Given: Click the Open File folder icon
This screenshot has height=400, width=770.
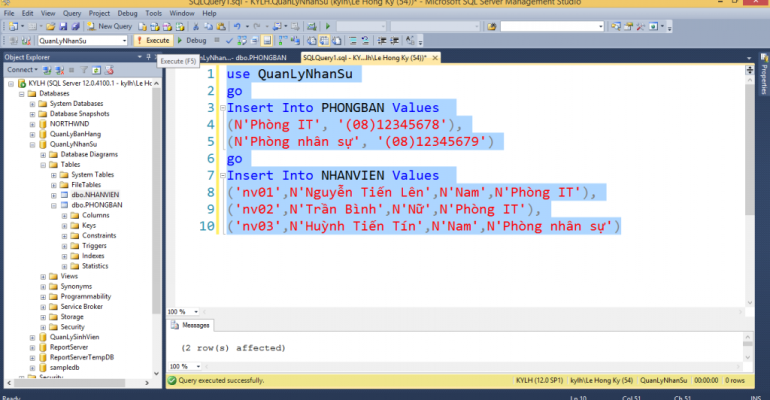Looking at the screenshot, I should click(x=51, y=27).
